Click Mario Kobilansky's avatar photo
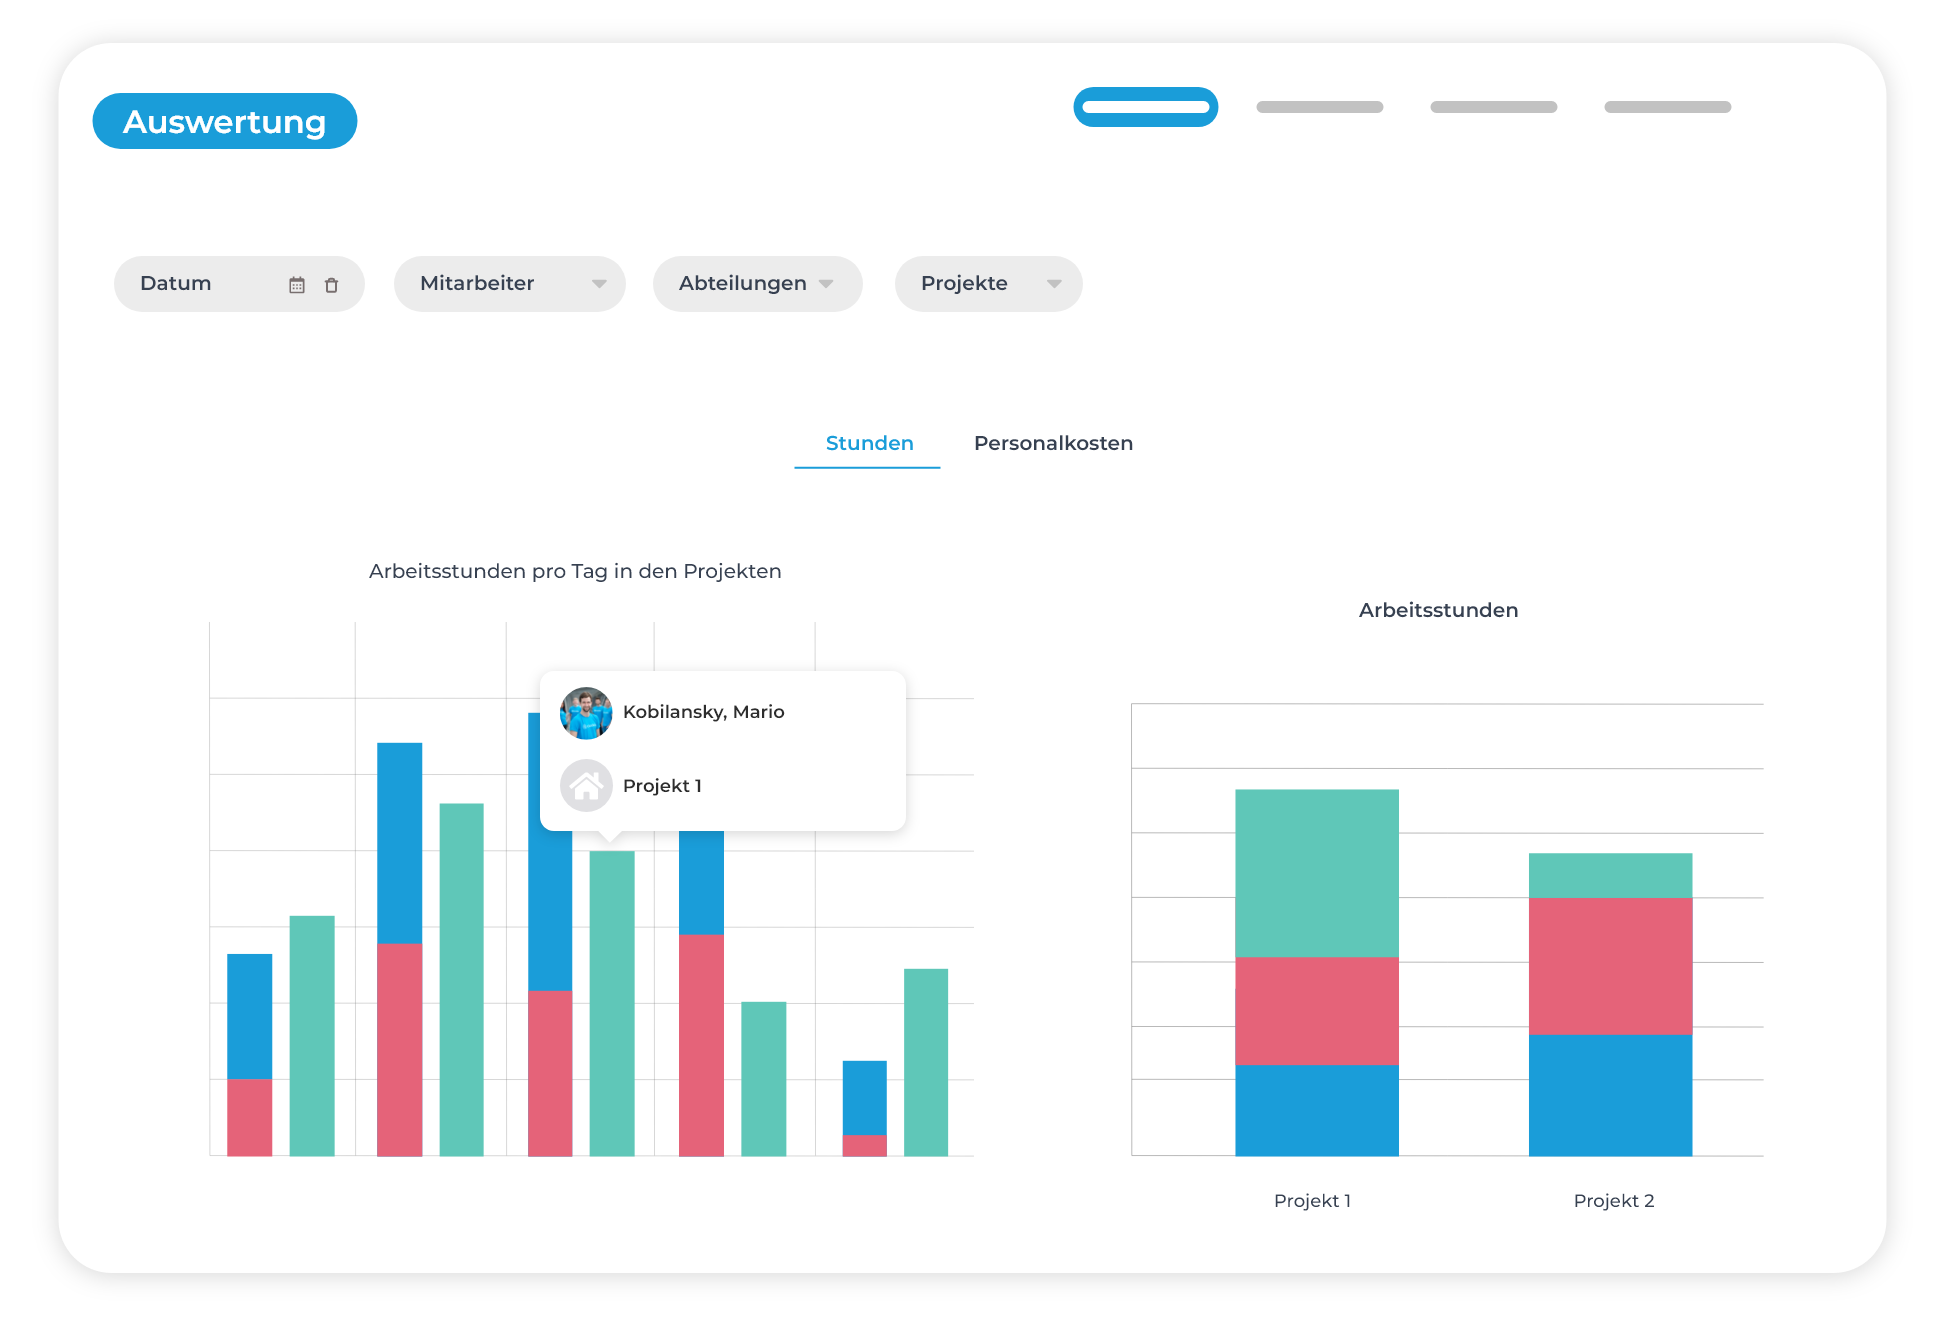The image size is (1945, 1342). point(586,712)
